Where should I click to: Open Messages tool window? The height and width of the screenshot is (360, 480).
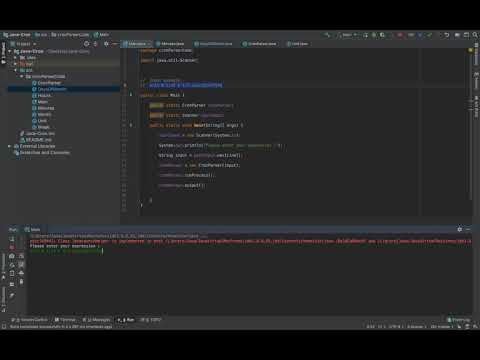[x=96, y=320]
